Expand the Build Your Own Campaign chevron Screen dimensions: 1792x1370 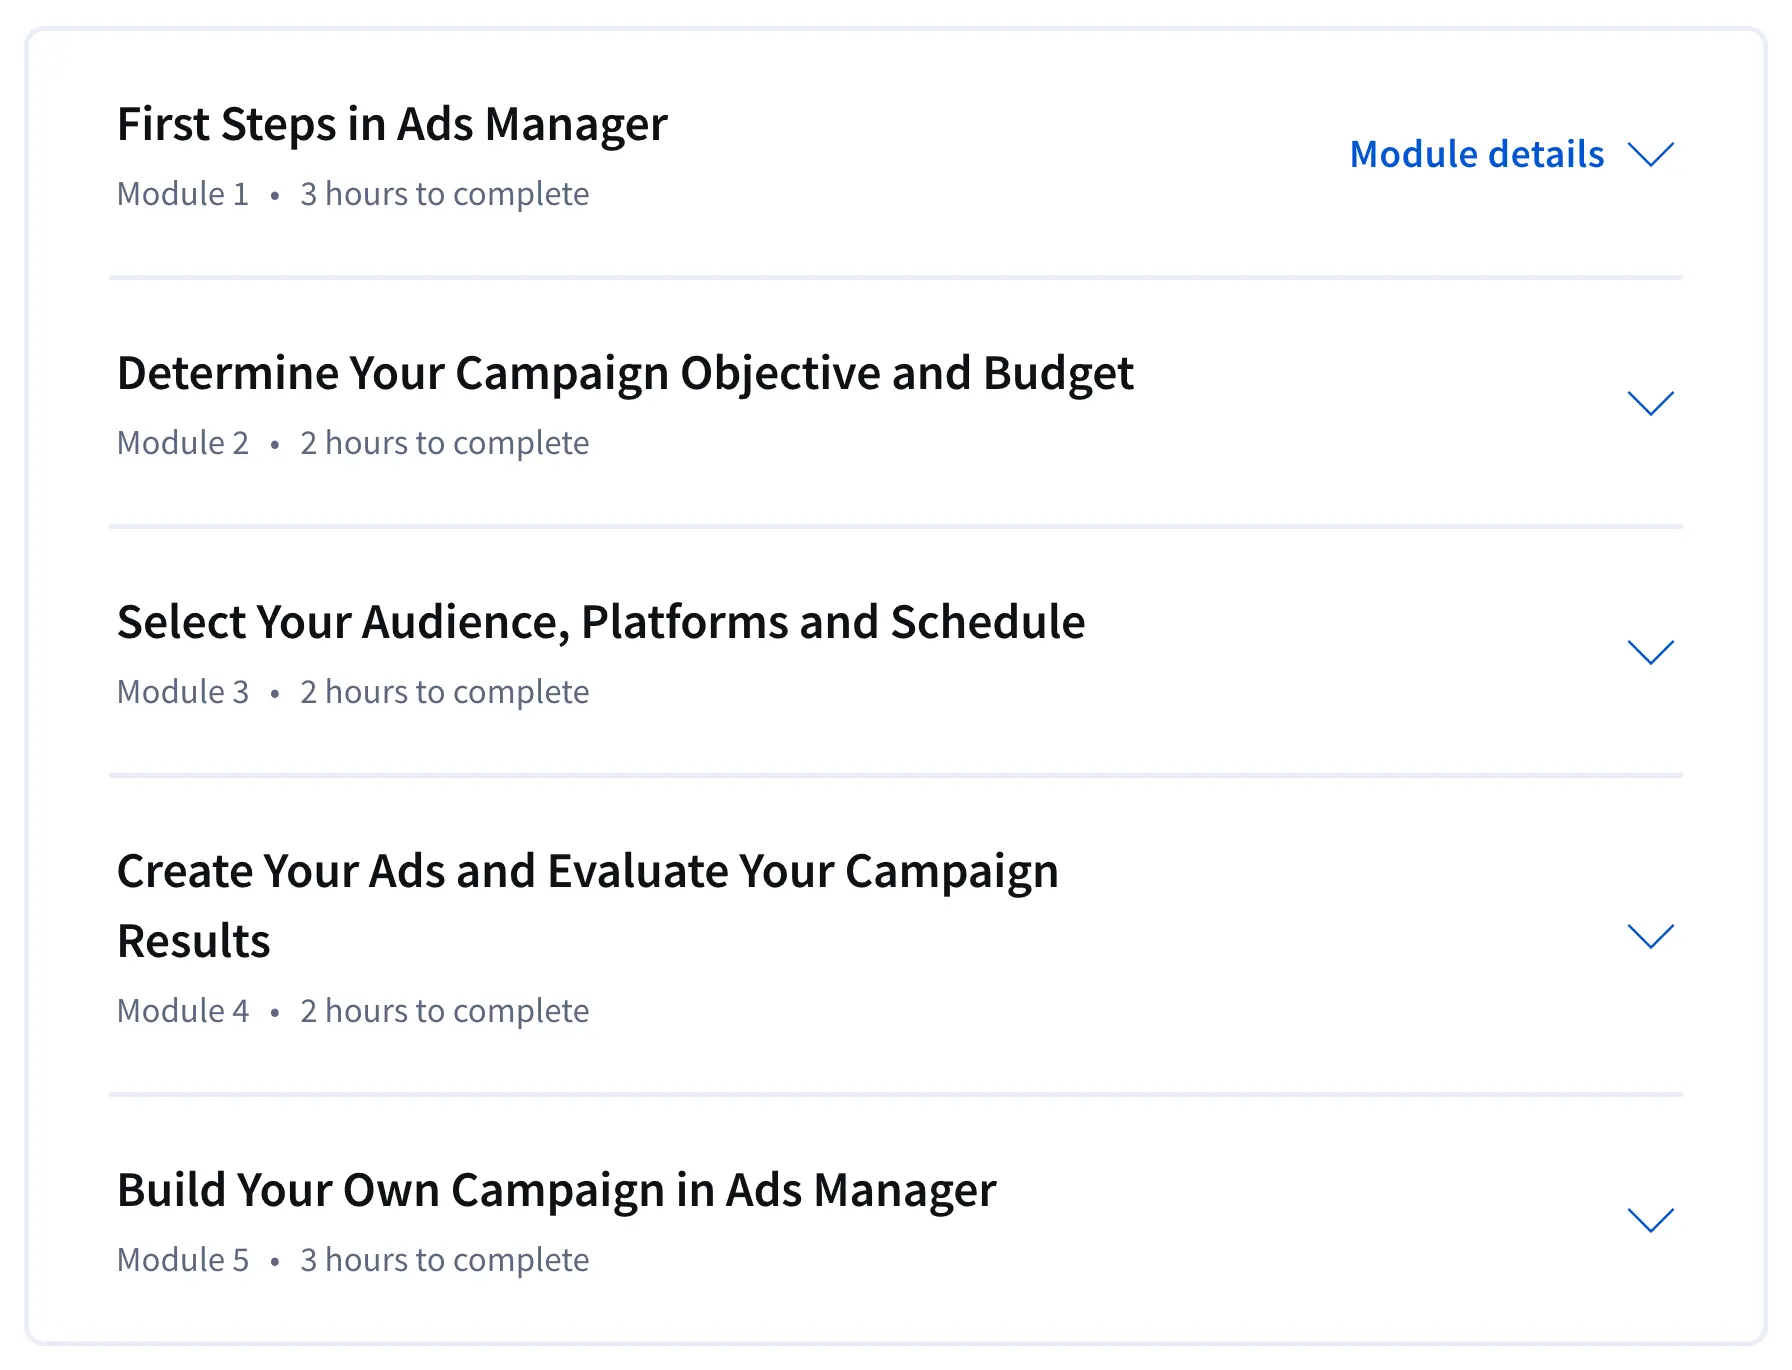coord(1650,1220)
